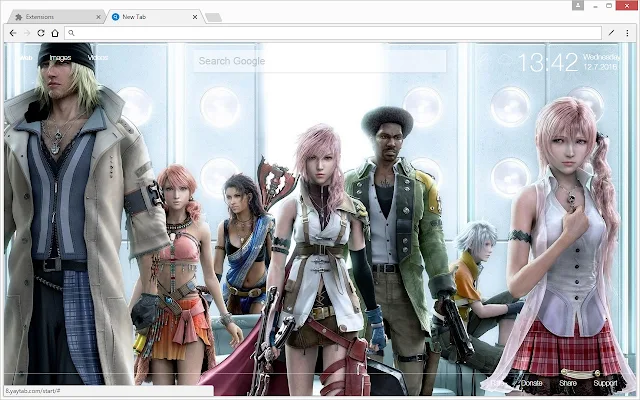The height and width of the screenshot is (400, 640).
Task: Click the 13:42 clock display
Action: click(x=548, y=62)
